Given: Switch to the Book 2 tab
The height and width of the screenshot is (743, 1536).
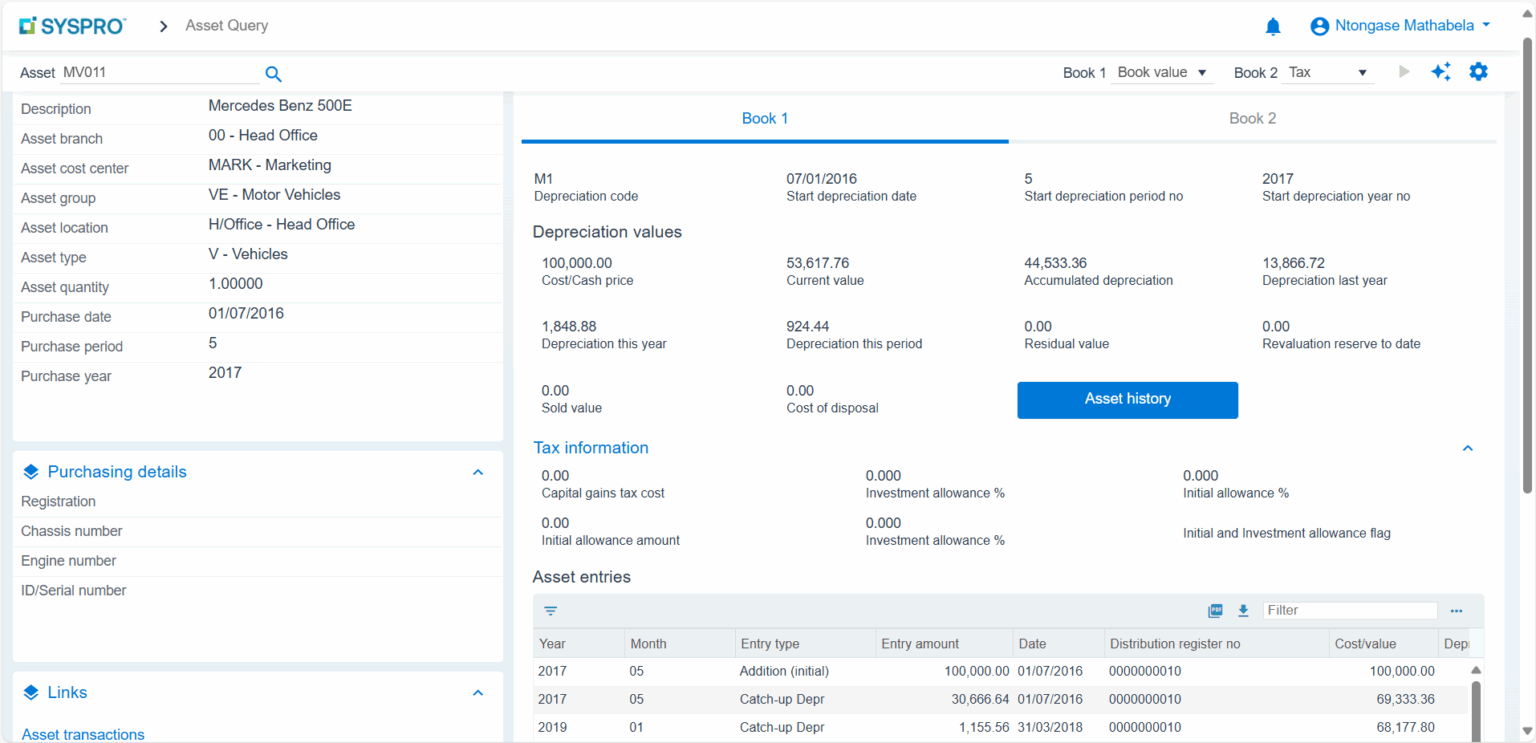Looking at the screenshot, I should coord(1252,118).
